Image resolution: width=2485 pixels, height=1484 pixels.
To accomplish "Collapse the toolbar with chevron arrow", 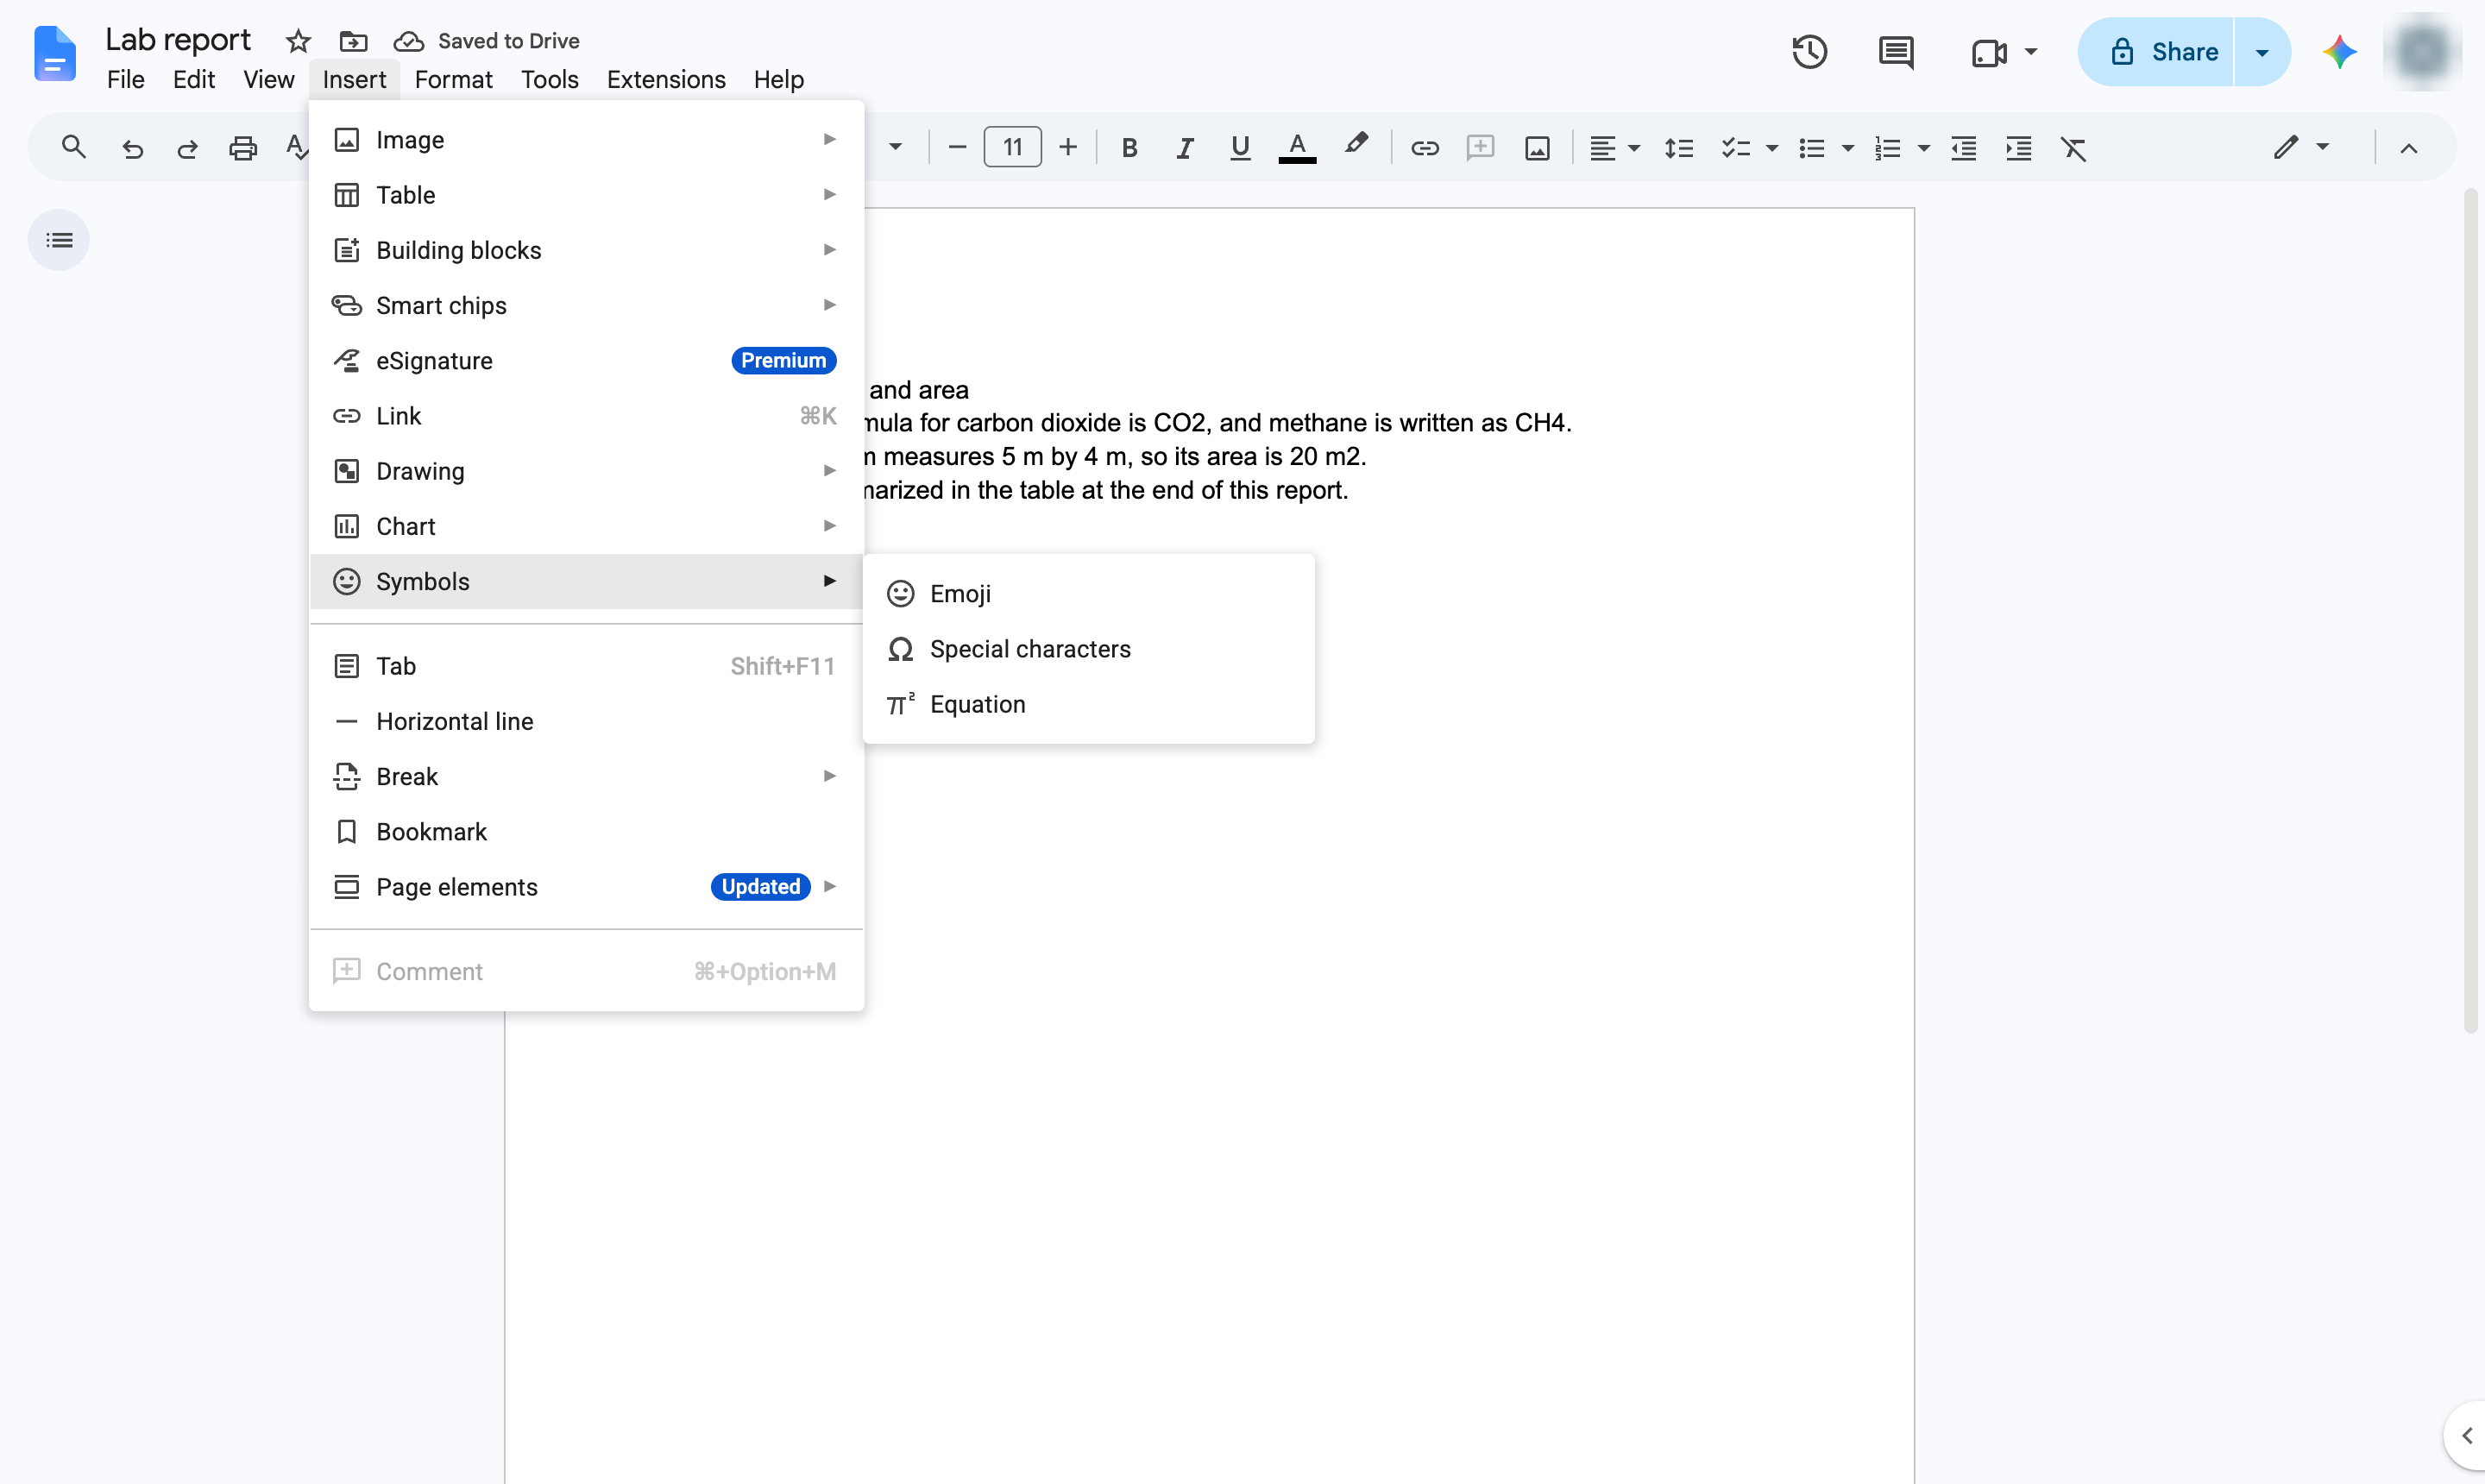I will [x=2408, y=148].
